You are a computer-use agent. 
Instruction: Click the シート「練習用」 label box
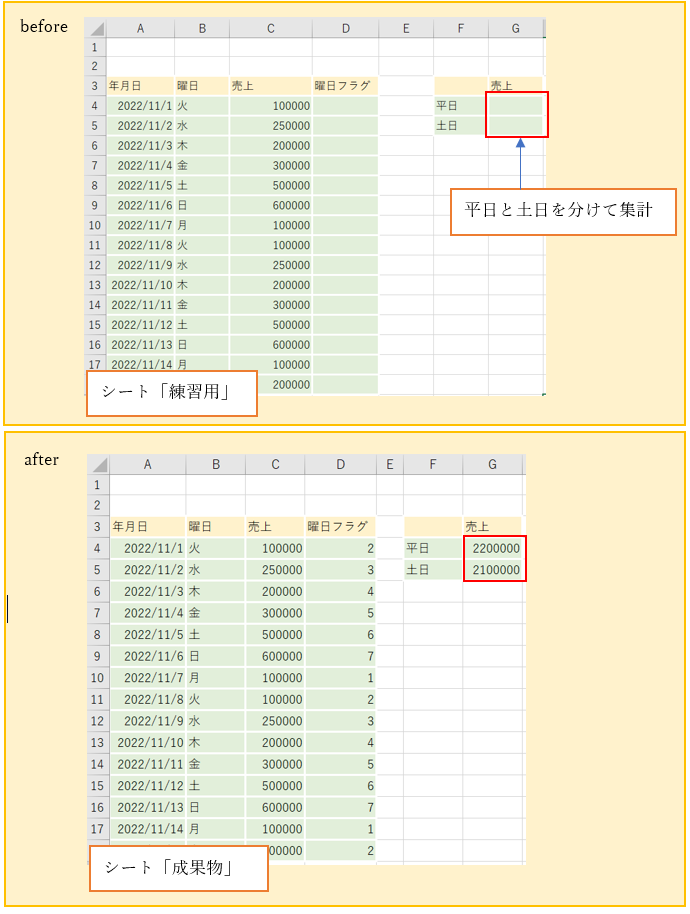tap(172, 394)
